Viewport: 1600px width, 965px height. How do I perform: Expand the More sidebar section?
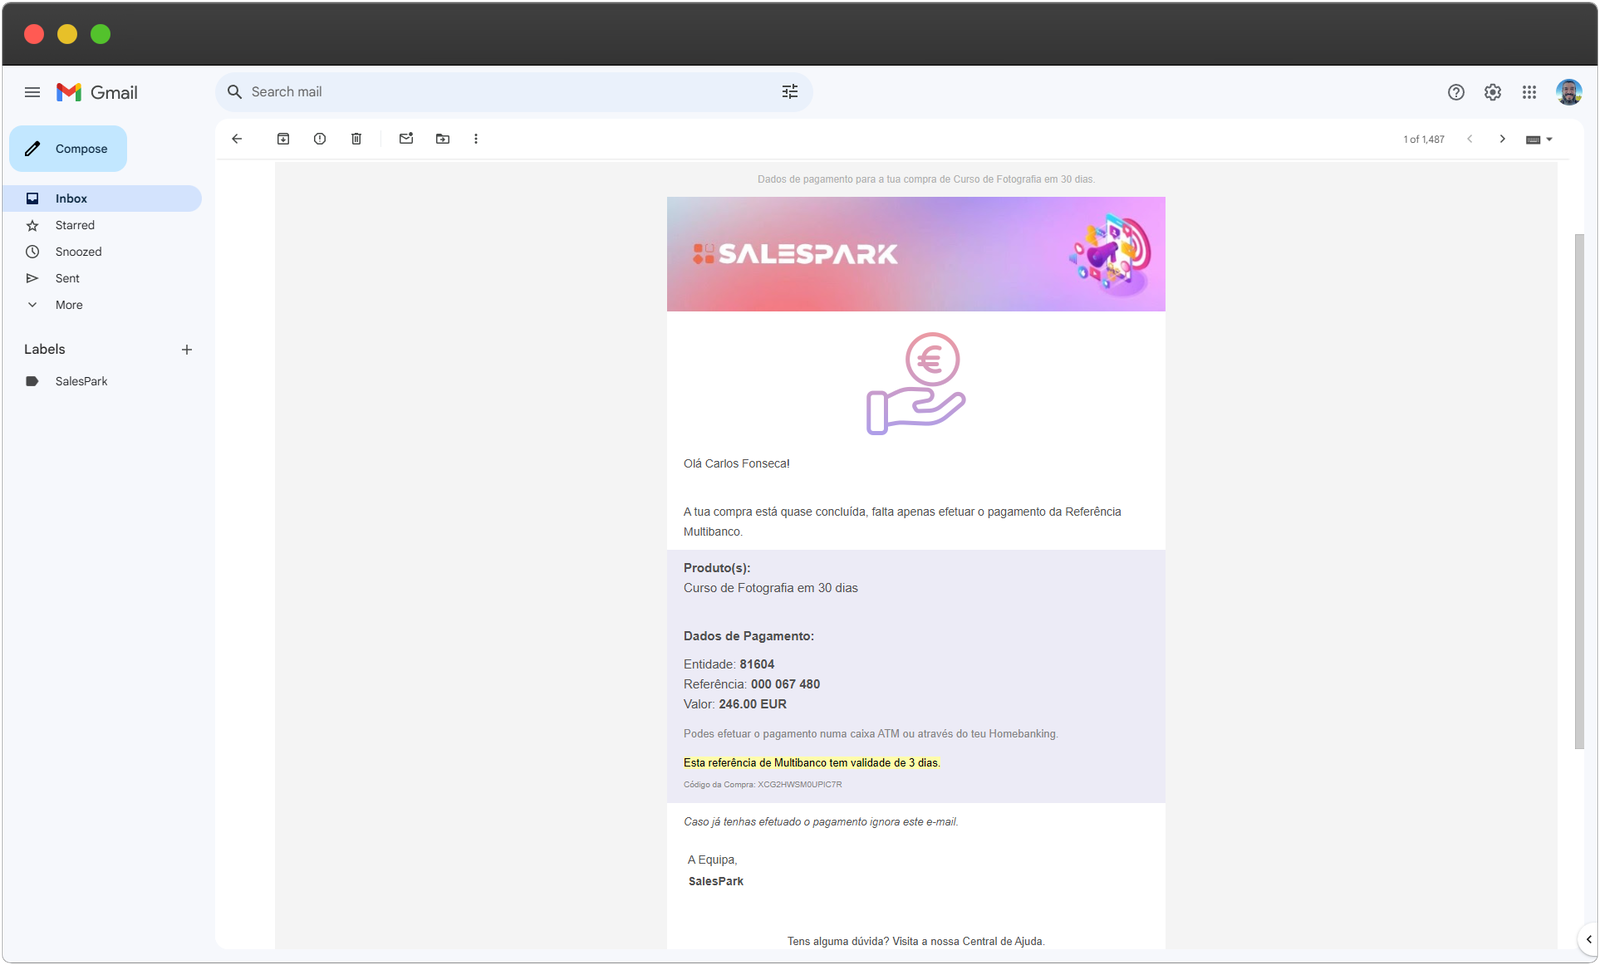[69, 305]
